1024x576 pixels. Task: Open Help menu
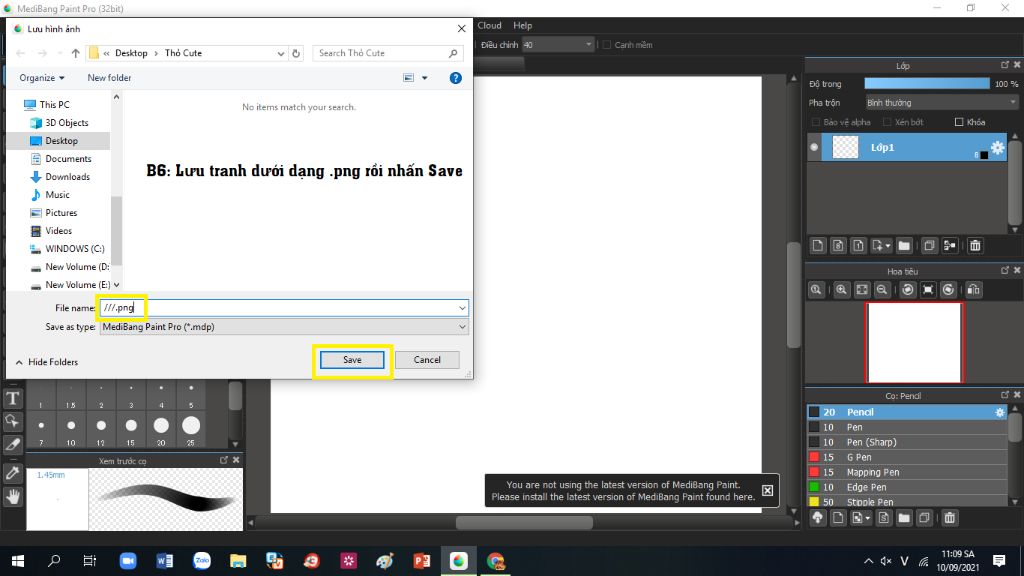pyautogui.click(x=522, y=25)
